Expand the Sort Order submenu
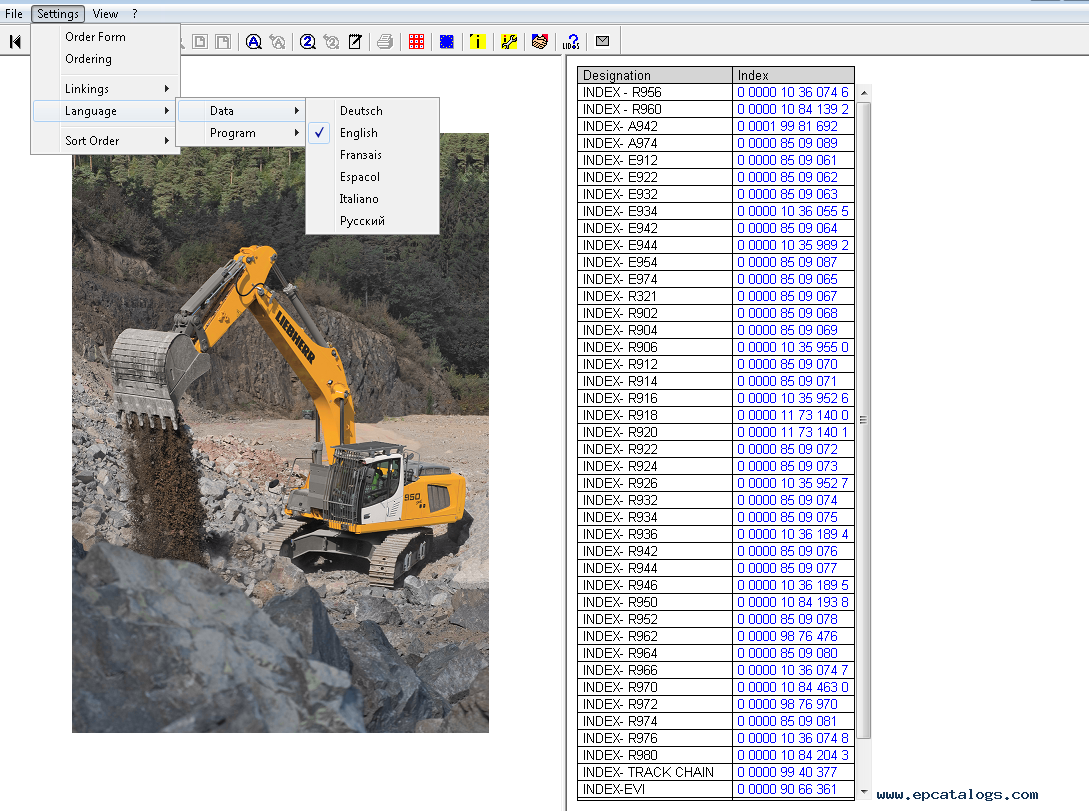Viewport: 1089px width, 811px height. pyautogui.click(x=106, y=141)
